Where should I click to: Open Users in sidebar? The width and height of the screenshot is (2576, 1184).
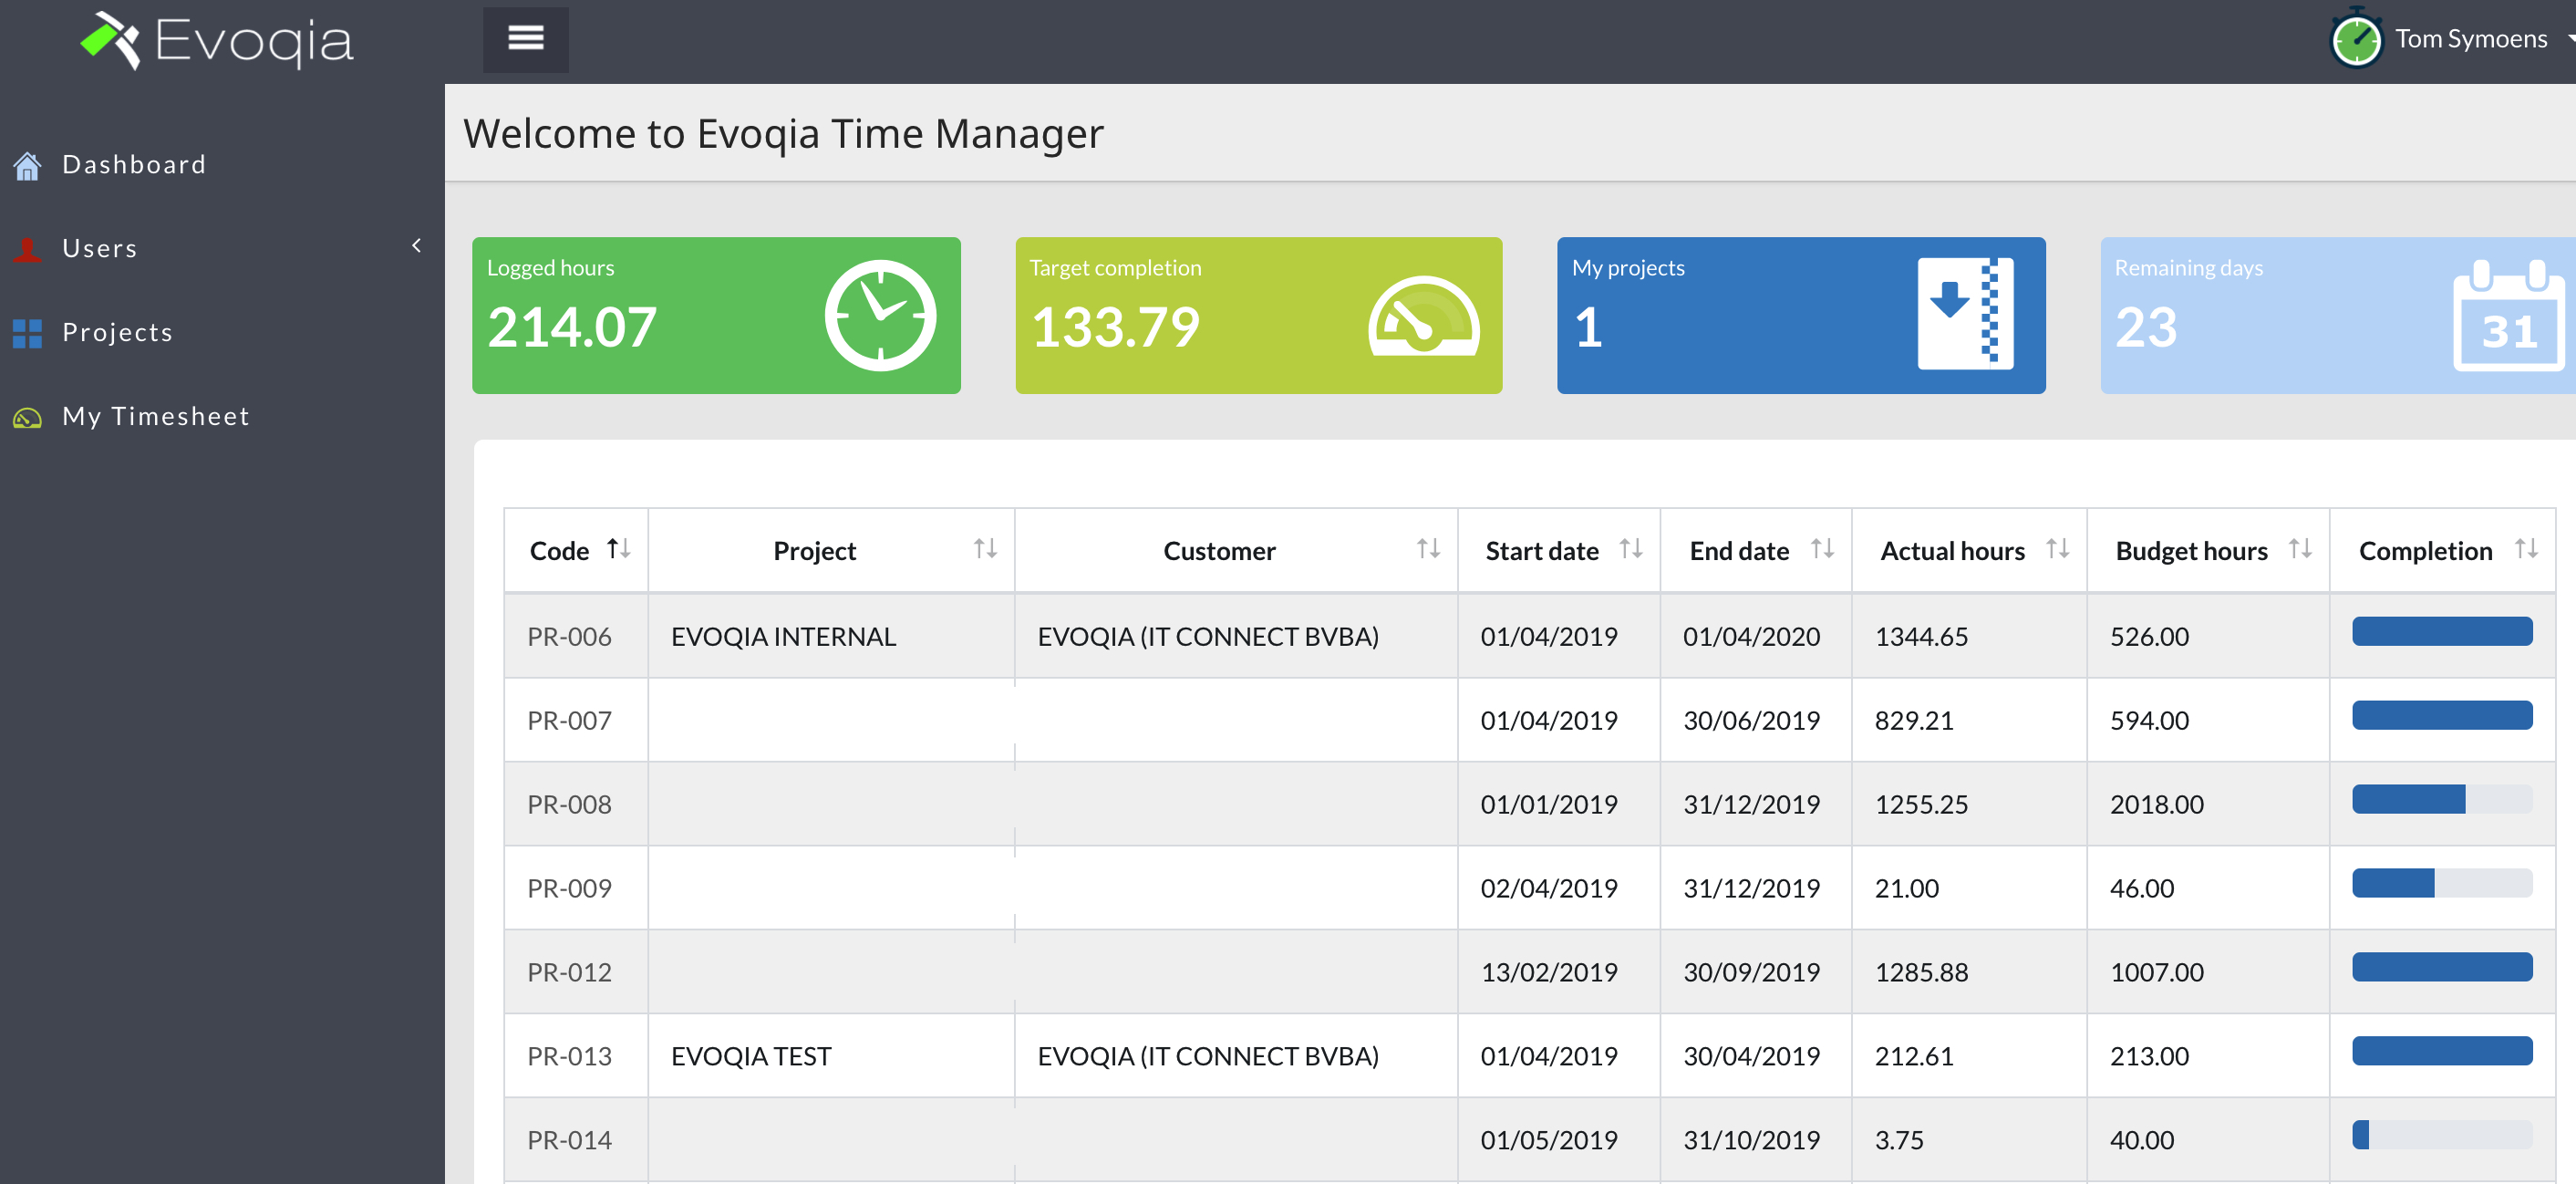100,249
